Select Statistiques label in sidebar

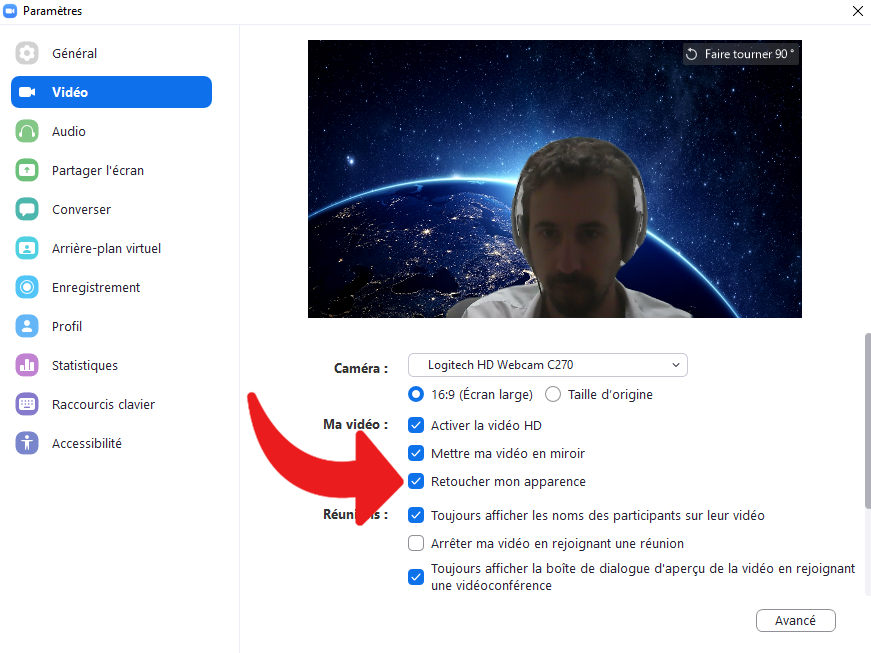[85, 365]
